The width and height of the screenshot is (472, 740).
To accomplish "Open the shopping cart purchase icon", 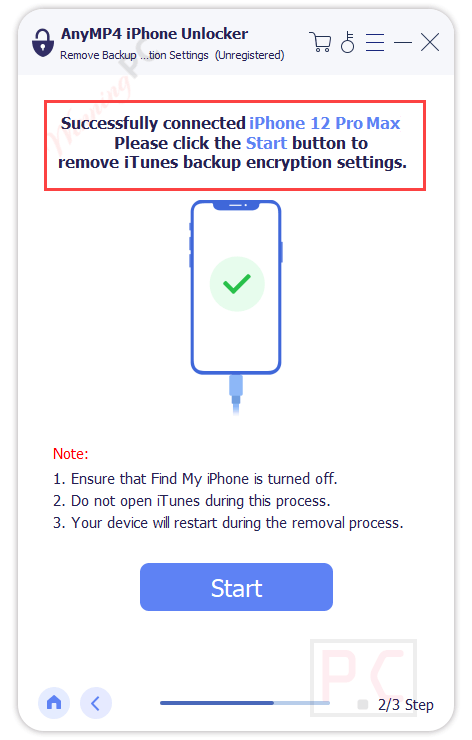I will pyautogui.click(x=320, y=42).
